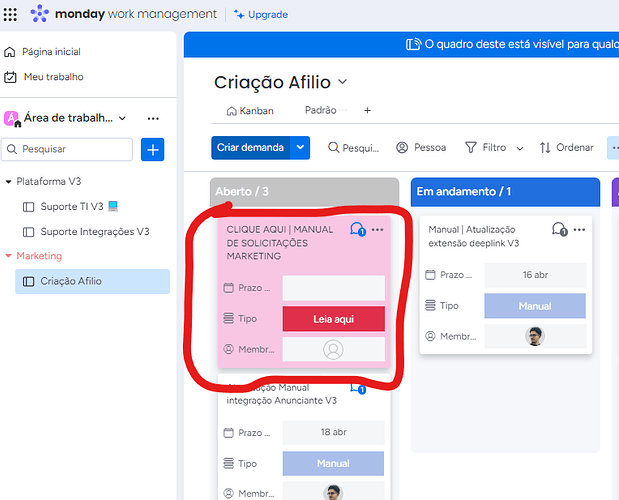Open the Pessoa filter

click(421, 148)
